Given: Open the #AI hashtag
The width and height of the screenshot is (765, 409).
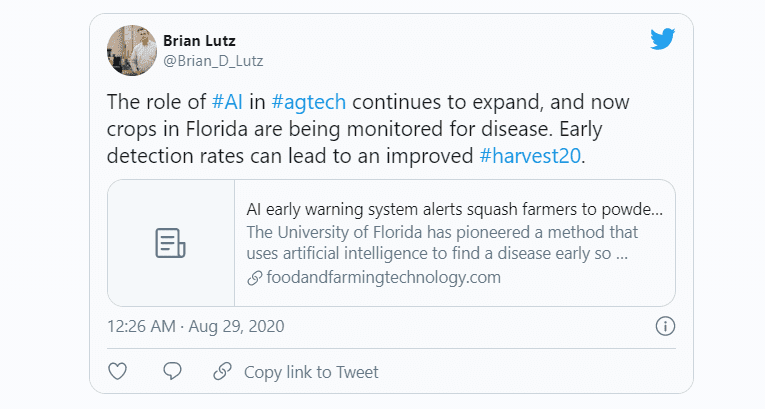Looking at the screenshot, I should pyautogui.click(x=227, y=102).
